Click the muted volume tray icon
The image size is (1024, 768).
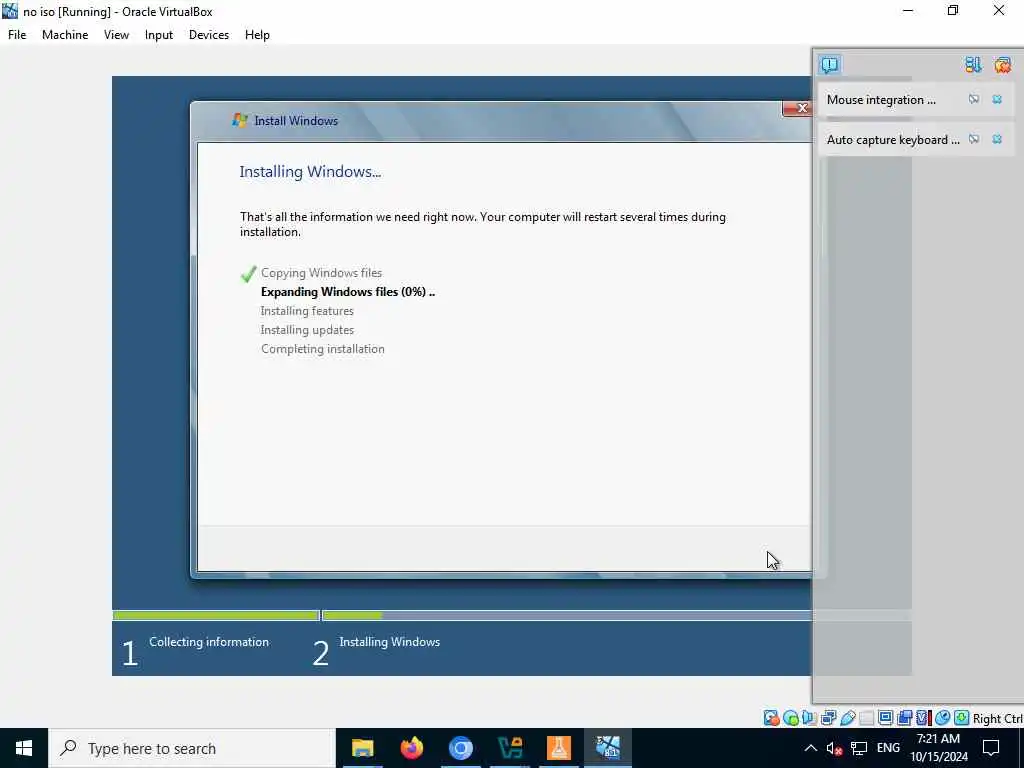[x=834, y=748]
